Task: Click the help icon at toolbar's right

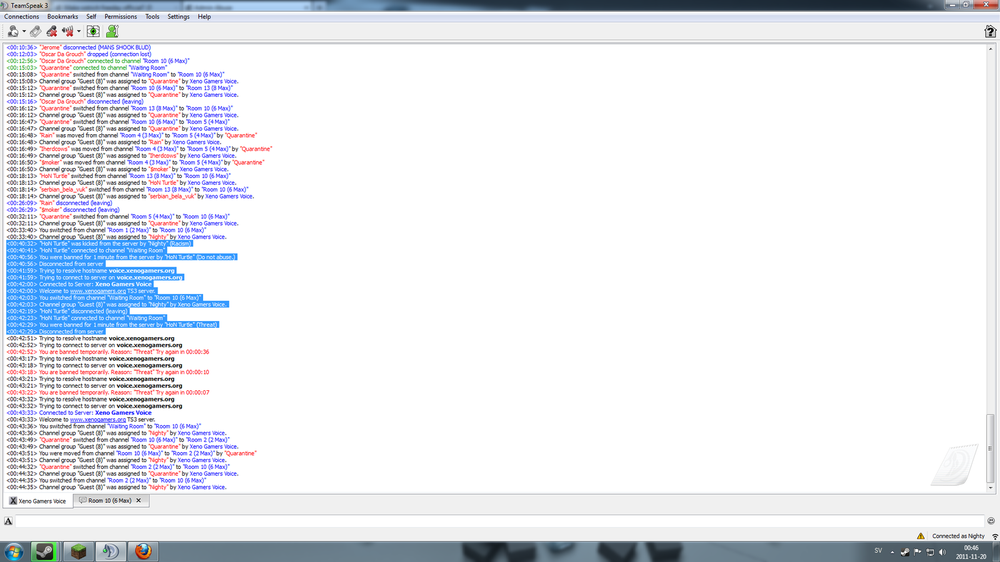Action: 990,31
